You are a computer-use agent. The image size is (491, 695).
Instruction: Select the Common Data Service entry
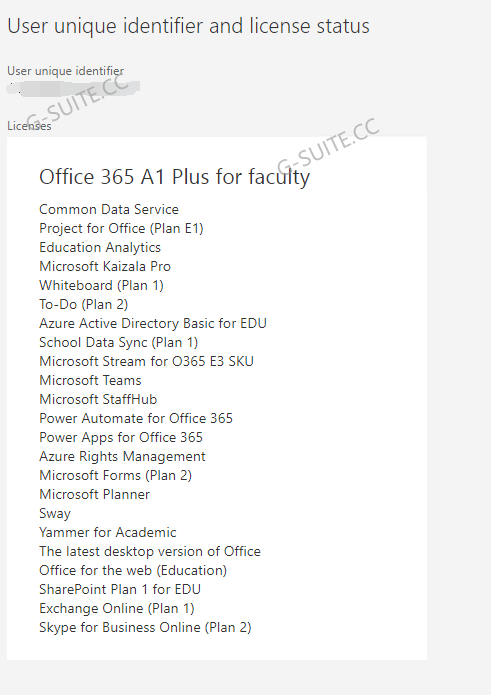(x=109, y=209)
